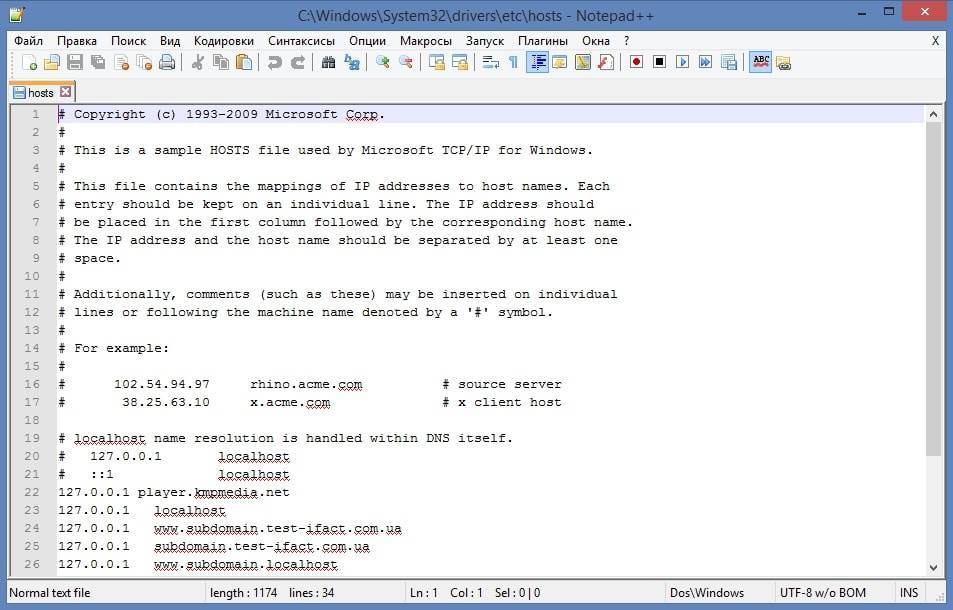Screen dimensions: 953x610
Task: Toggle word wrap toolbar button
Action: [490, 62]
